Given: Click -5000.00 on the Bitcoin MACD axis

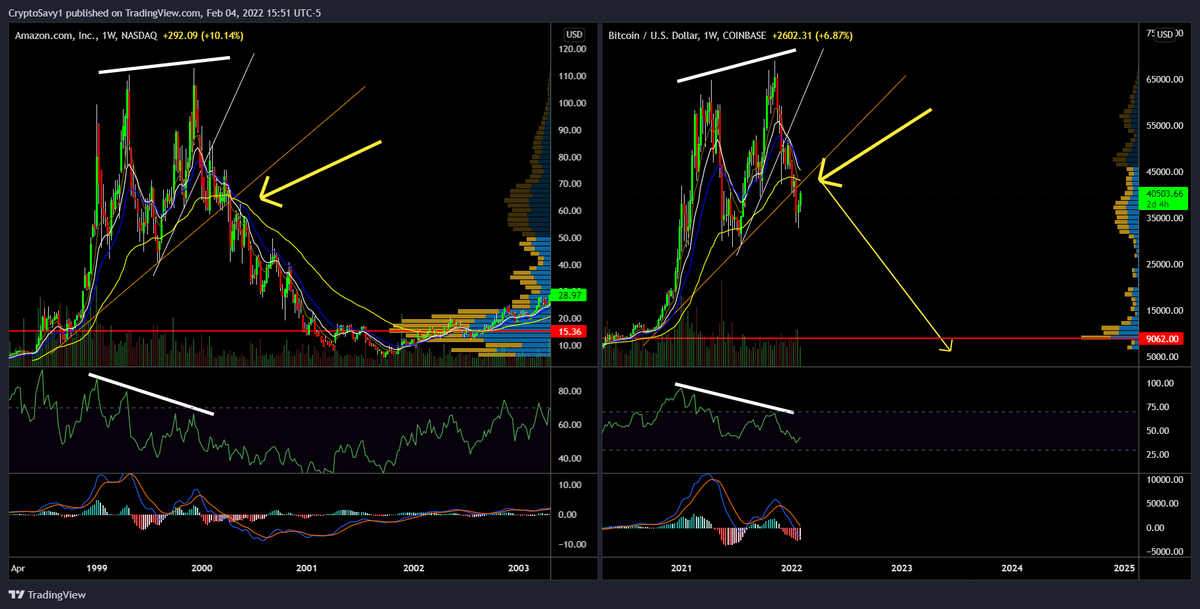Looking at the screenshot, I should [1166, 551].
